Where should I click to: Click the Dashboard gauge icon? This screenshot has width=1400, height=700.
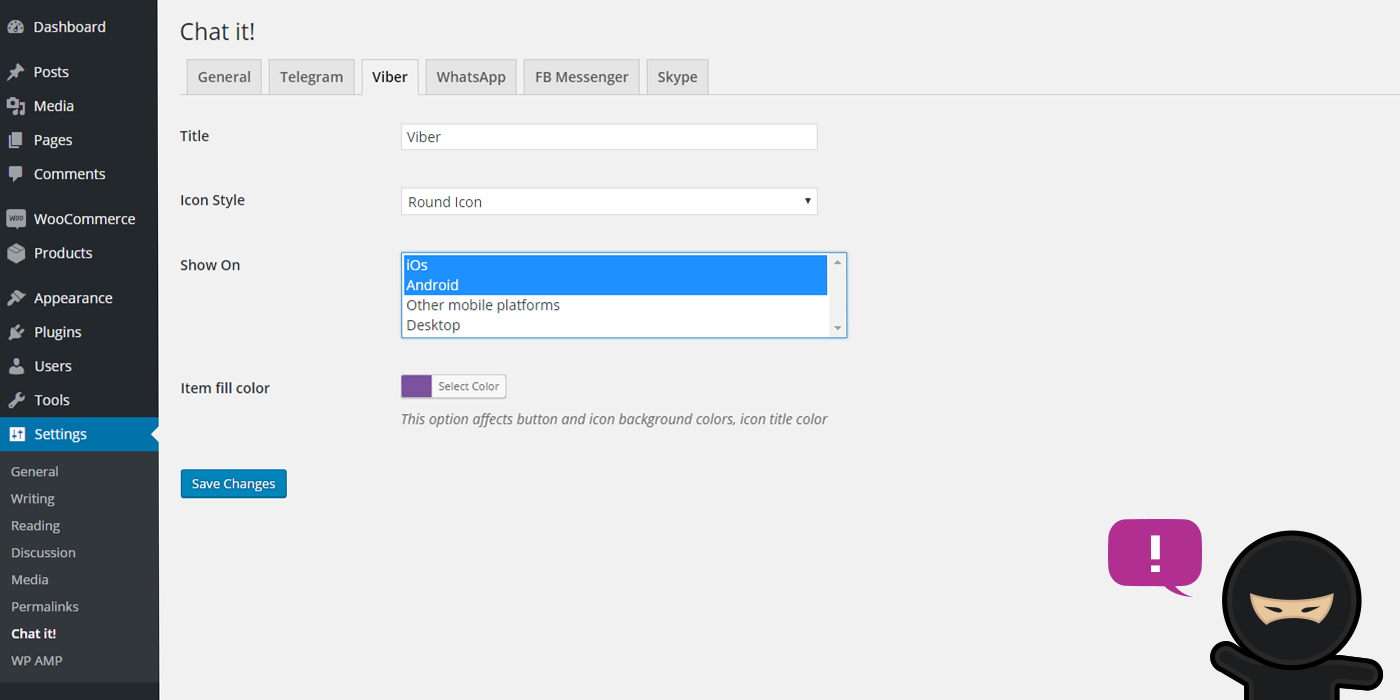pos(16,27)
